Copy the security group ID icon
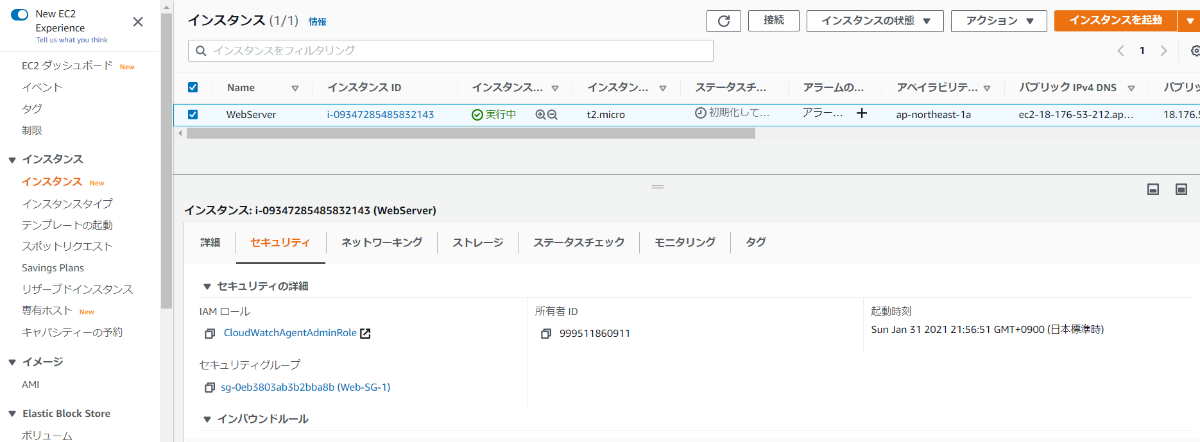Viewport: 1200px width, 442px height. coord(210,387)
